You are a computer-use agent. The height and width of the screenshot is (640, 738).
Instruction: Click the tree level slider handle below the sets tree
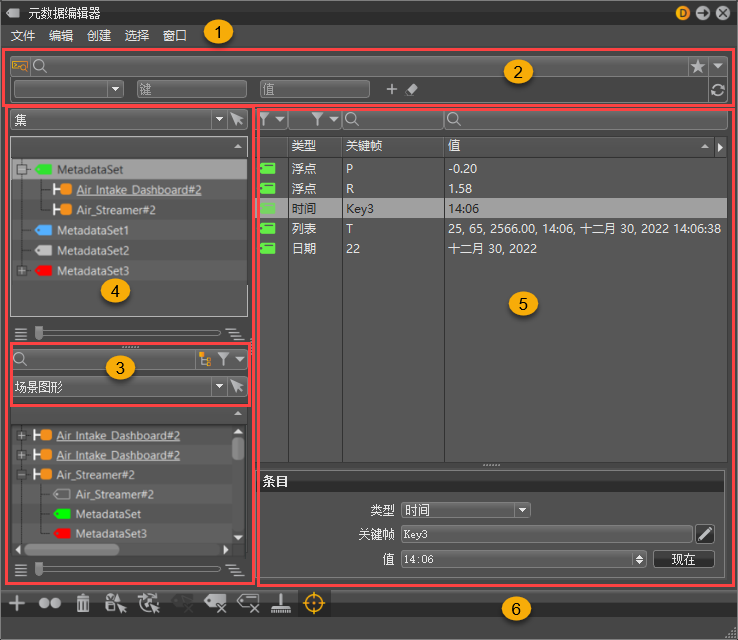pos(39,333)
